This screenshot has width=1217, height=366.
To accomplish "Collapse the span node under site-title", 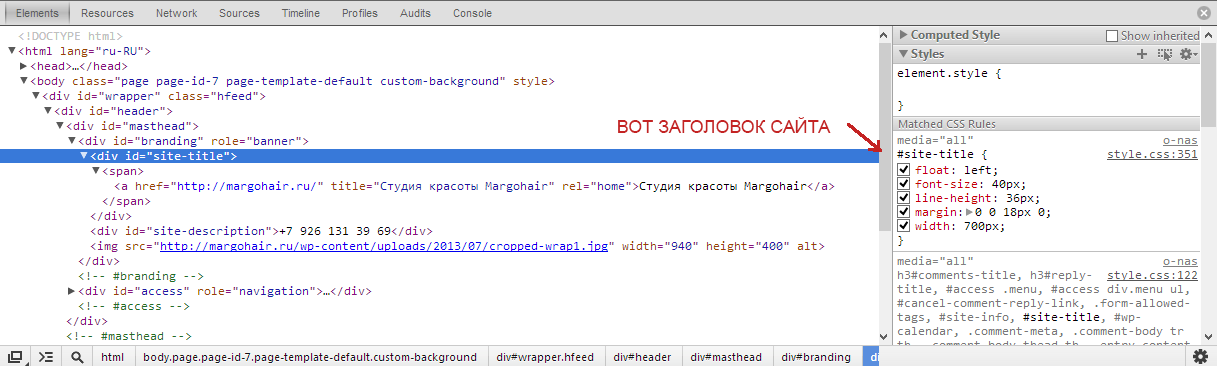I will [x=96, y=171].
